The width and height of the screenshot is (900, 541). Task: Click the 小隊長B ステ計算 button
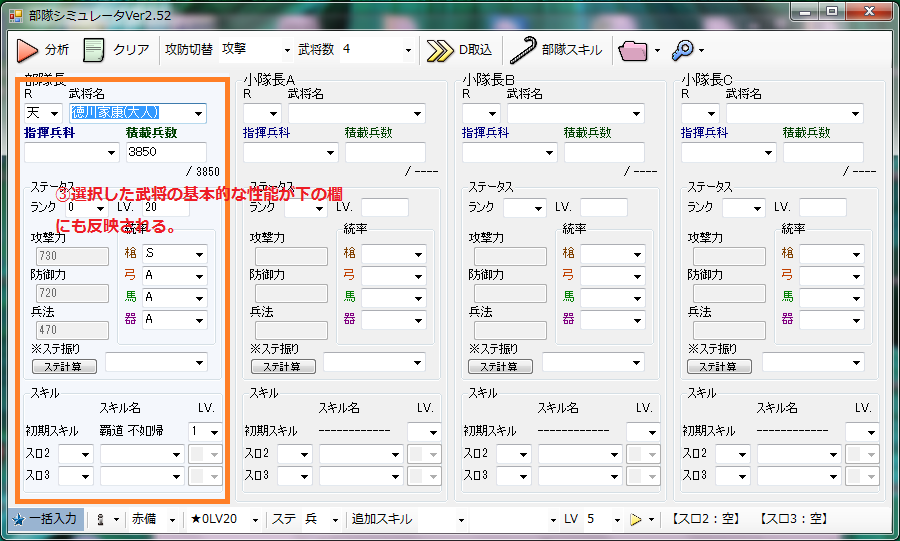point(501,367)
